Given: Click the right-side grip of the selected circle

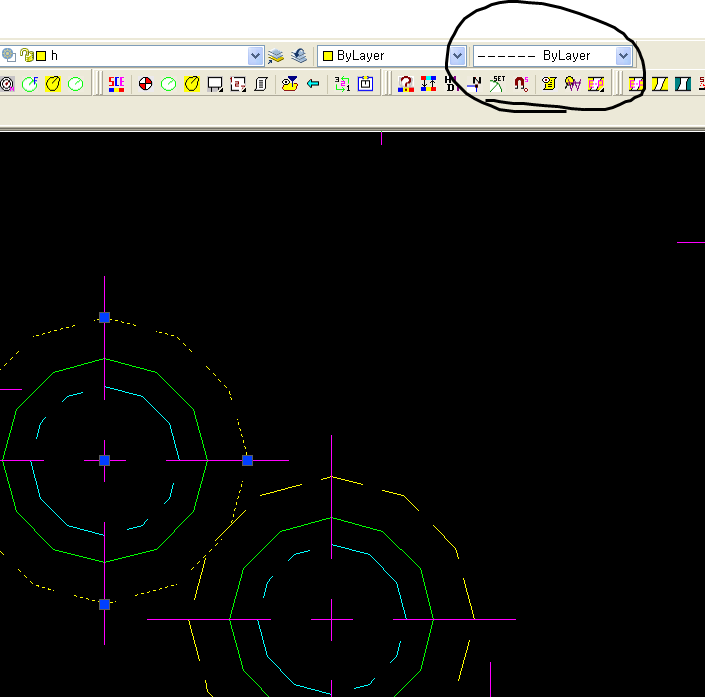Looking at the screenshot, I should [247, 460].
